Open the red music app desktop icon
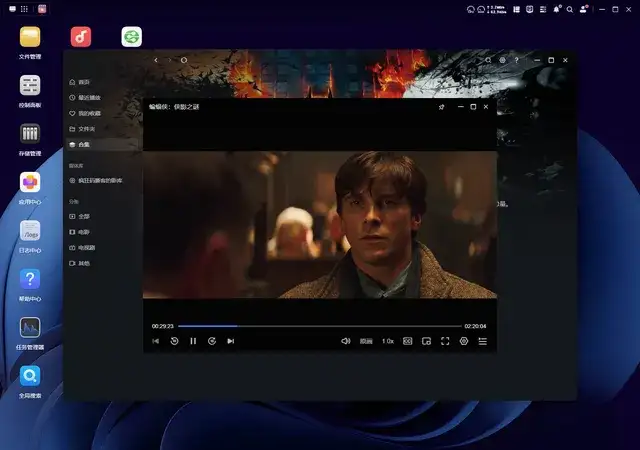The height and width of the screenshot is (450, 640). [x=81, y=37]
